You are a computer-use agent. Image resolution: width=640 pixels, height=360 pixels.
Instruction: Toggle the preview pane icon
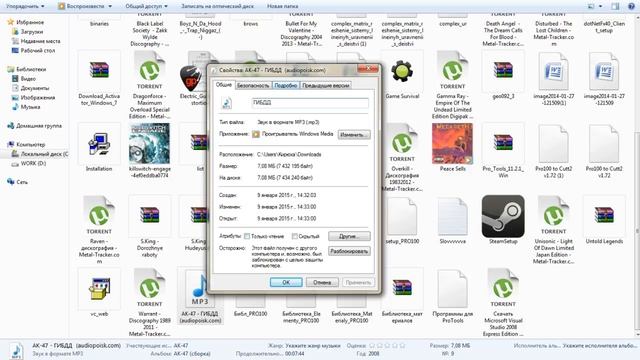pos(615,6)
